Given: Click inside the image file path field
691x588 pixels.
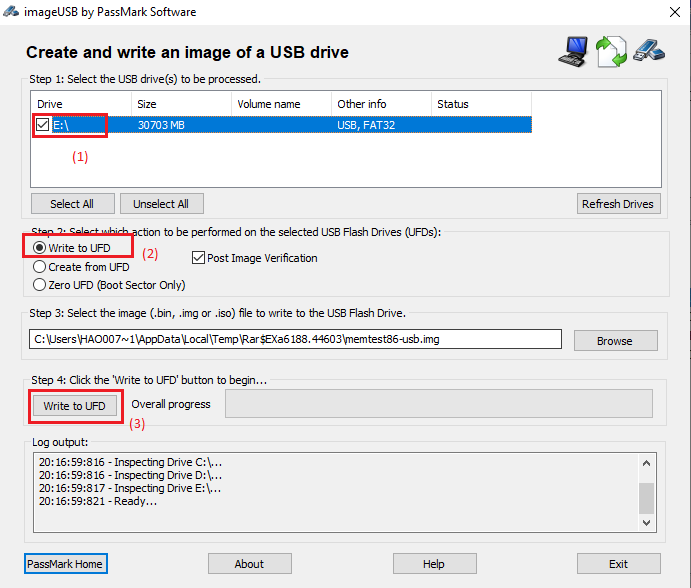Looking at the screenshot, I should (x=295, y=340).
